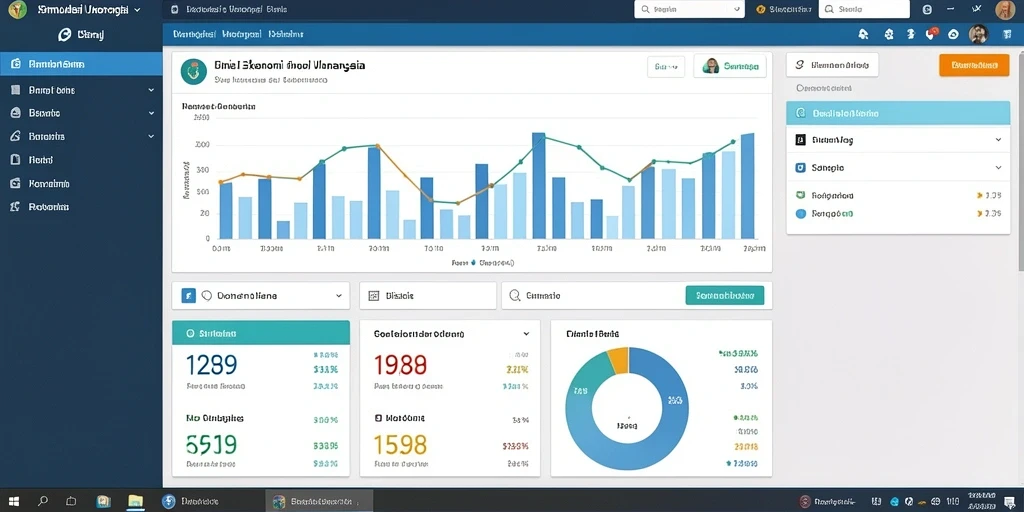Viewport: 1024px width, 512px height.
Task: Click the third white icon in the blue bar
Action: click(x=911, y=34)
